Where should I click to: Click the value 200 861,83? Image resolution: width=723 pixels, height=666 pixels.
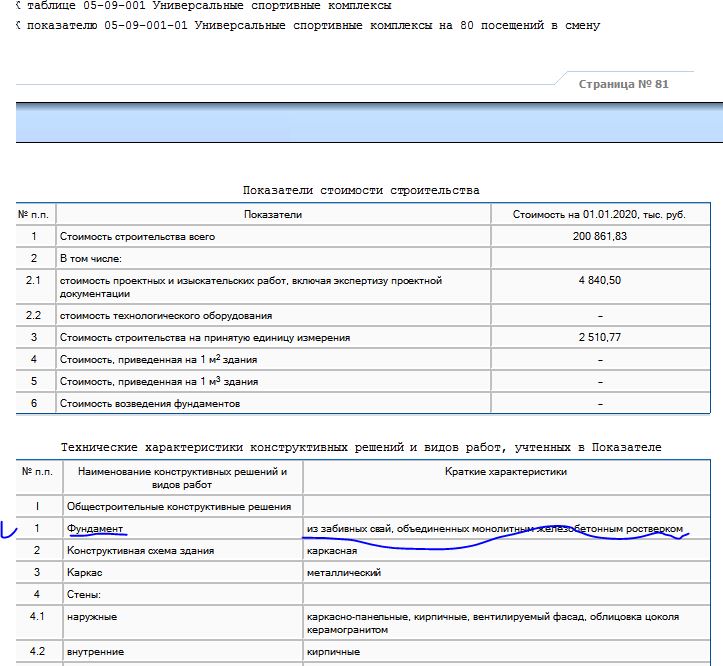point(599,237)
